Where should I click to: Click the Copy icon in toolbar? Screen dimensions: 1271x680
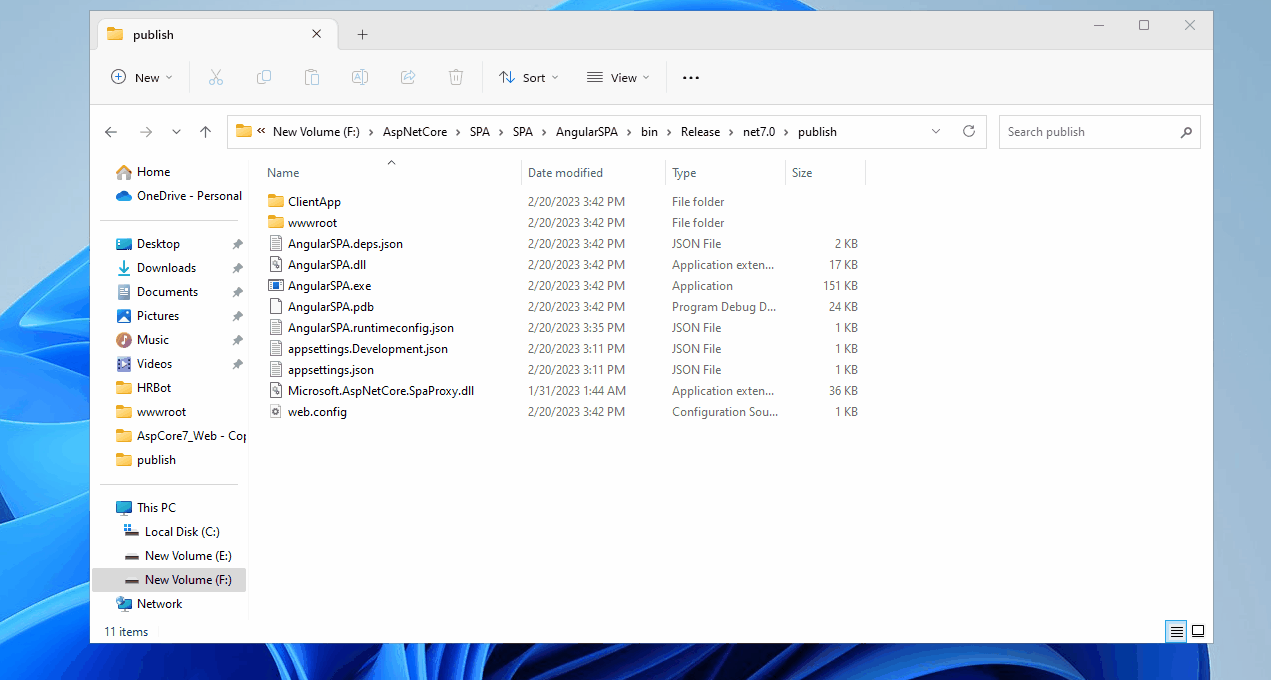(x=264, y=77)
